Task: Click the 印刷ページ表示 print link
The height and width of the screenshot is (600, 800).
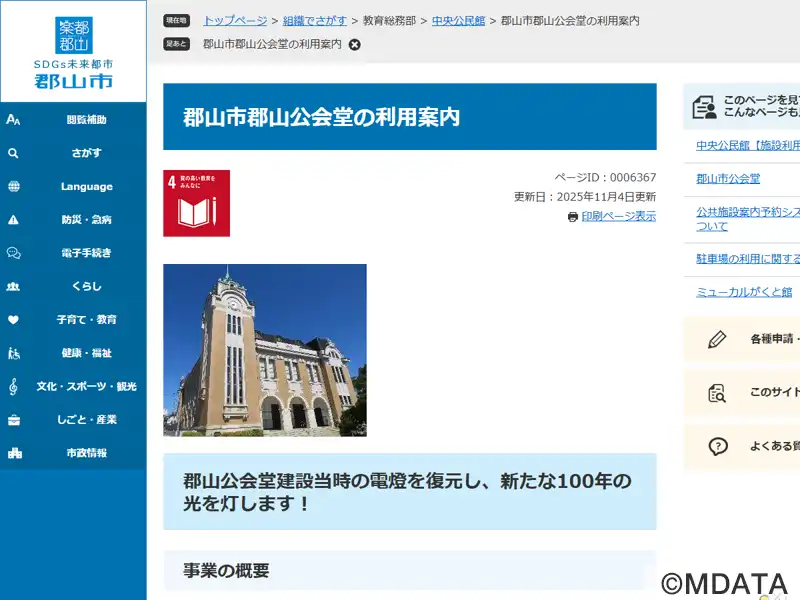Action: pyautogui.click(x=618, y=216)
